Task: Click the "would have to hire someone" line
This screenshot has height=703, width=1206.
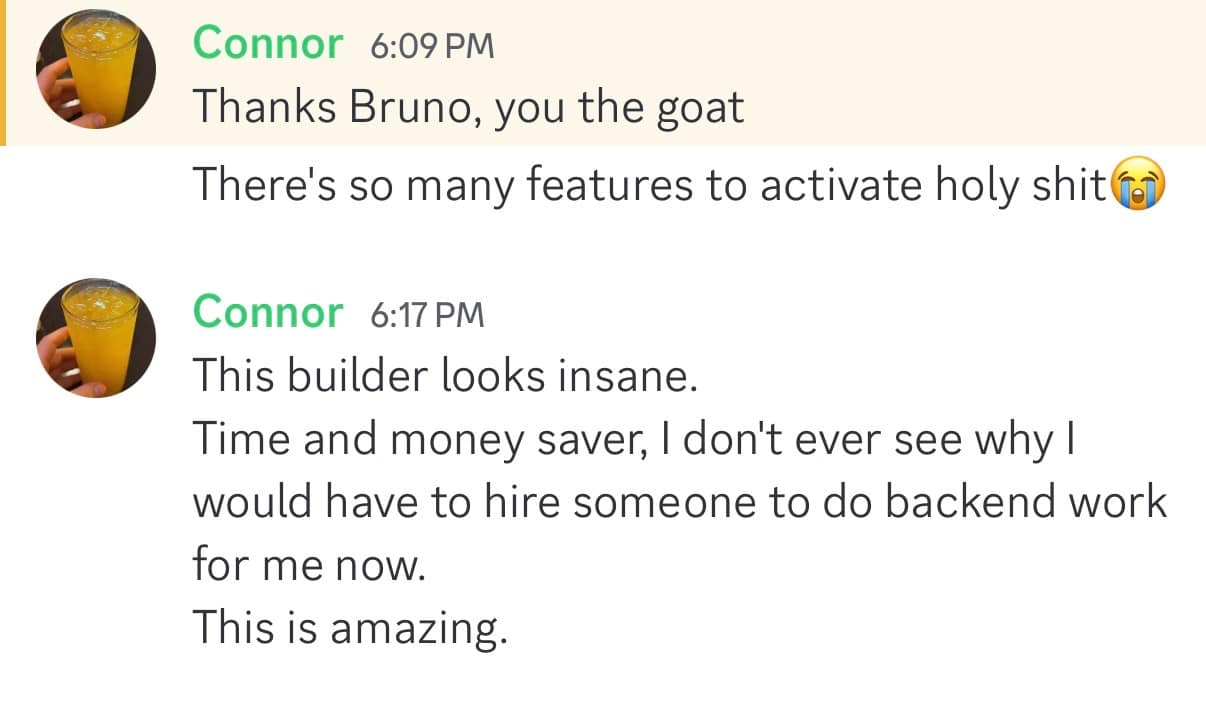Action: coord(679,502)
